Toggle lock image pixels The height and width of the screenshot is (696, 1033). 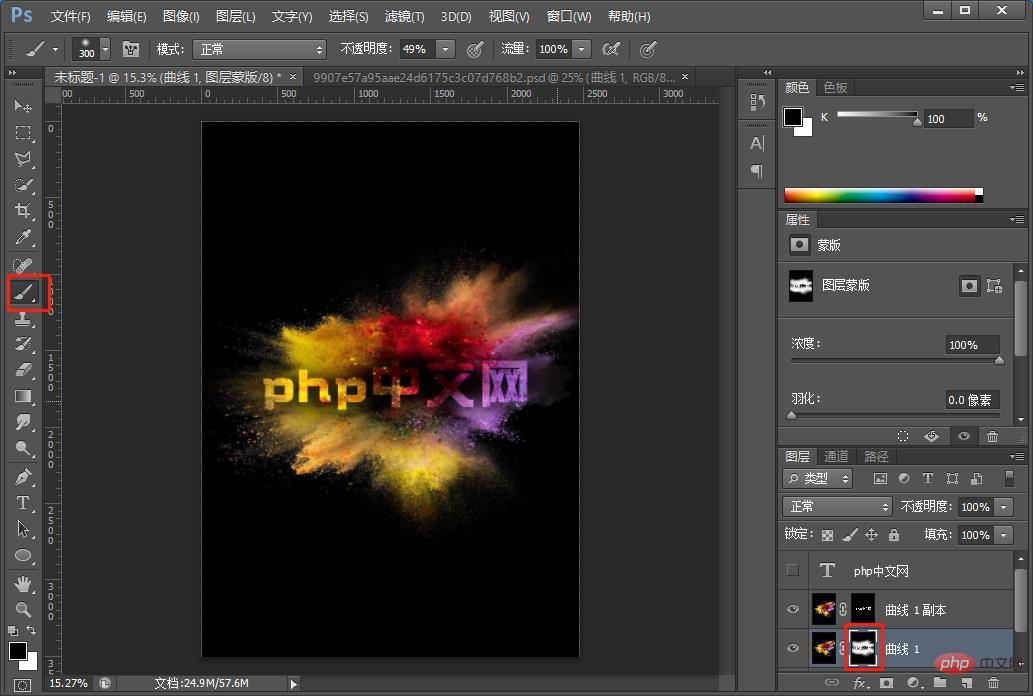850,535
